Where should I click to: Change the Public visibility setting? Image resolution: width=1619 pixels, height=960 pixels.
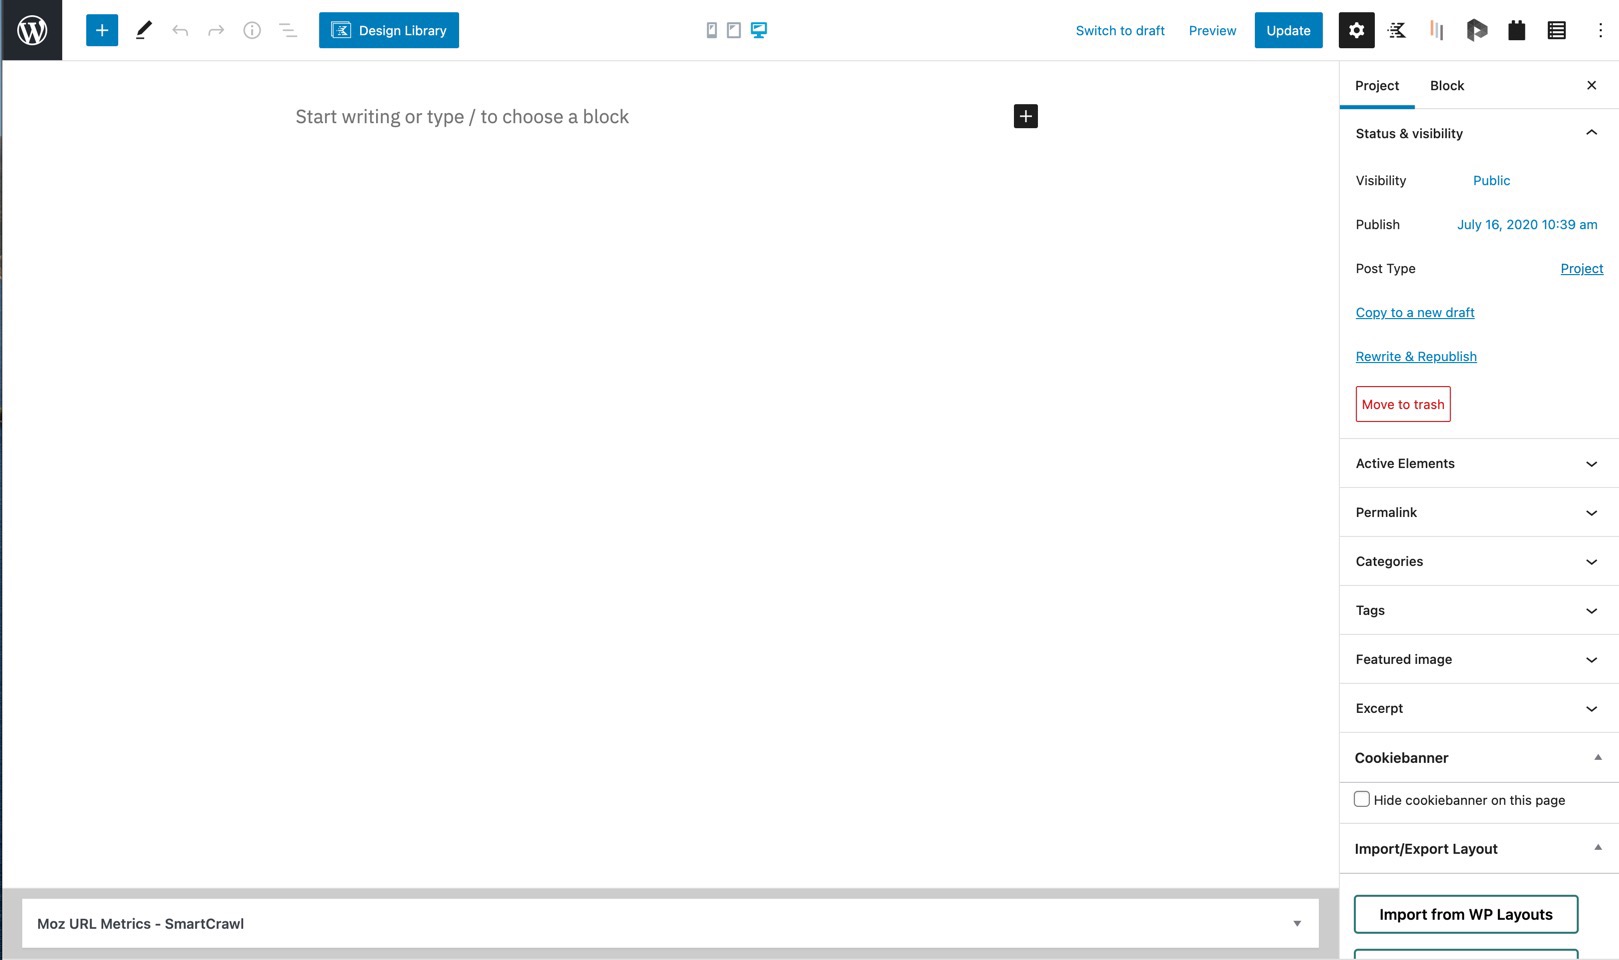pyautogui.click(x=1491, y=180)
